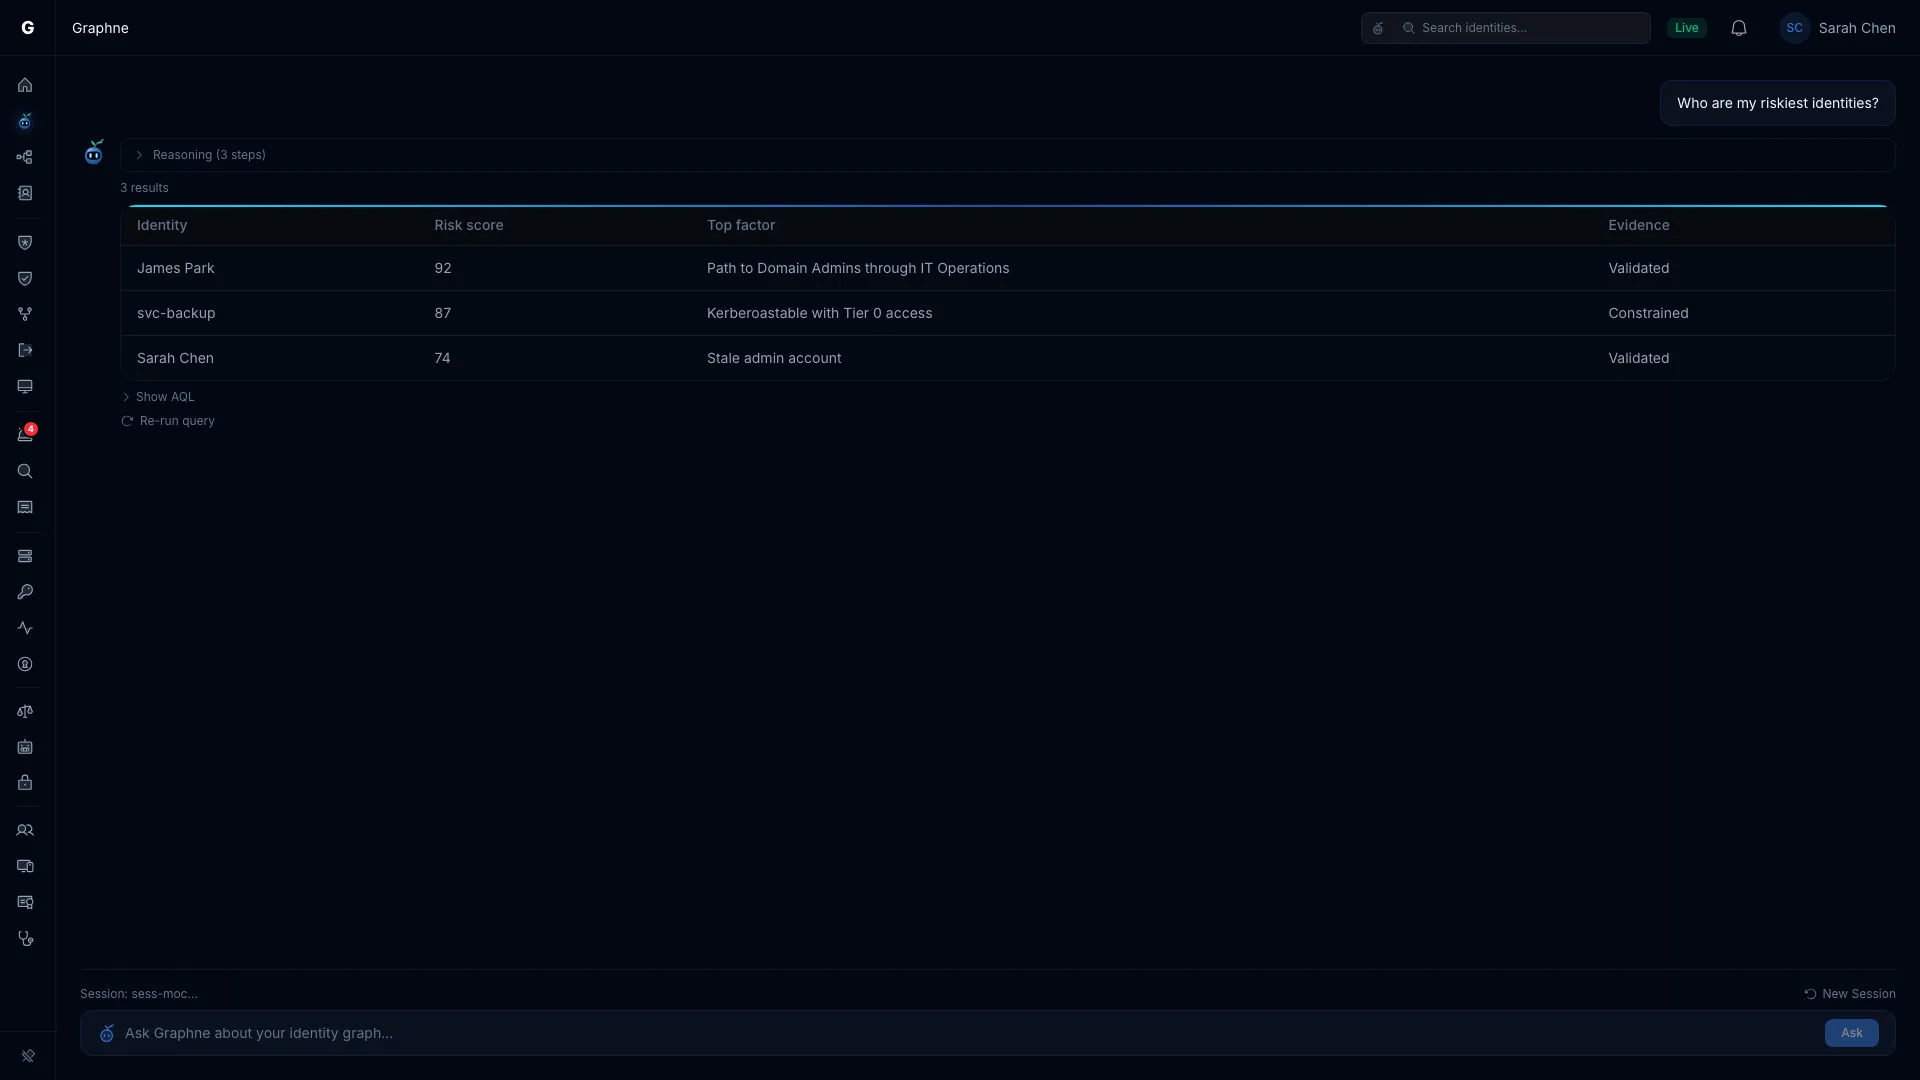The width and height of the screenshot is (1920, 1080).
Task: Click Kerberoastable with Tier 0 access
Action: (820, 313)
